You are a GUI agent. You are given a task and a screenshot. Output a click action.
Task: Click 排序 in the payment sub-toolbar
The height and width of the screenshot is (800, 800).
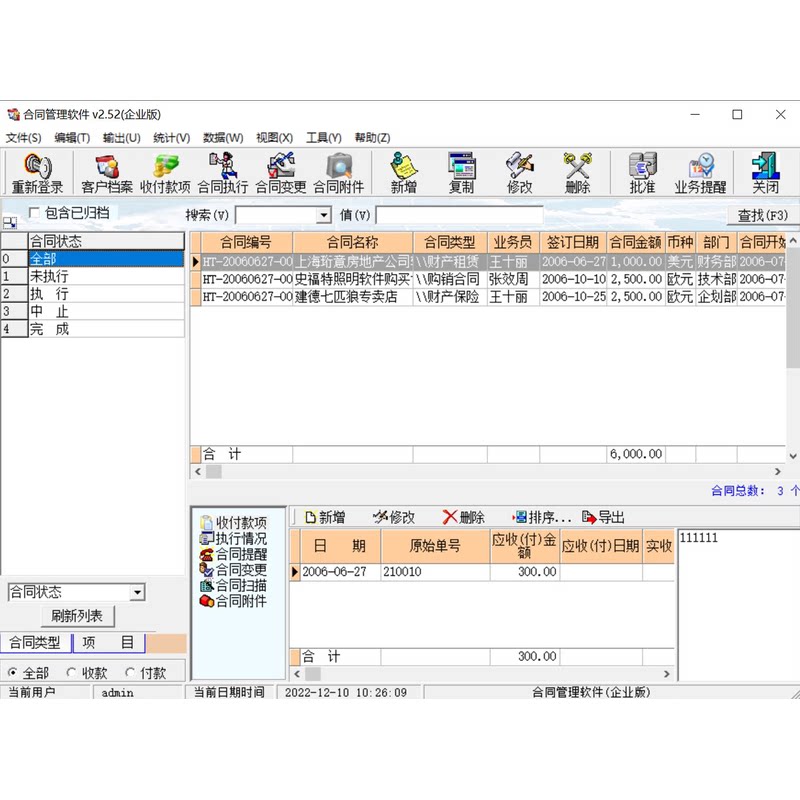pyautogui.click(x=541, y=517)
